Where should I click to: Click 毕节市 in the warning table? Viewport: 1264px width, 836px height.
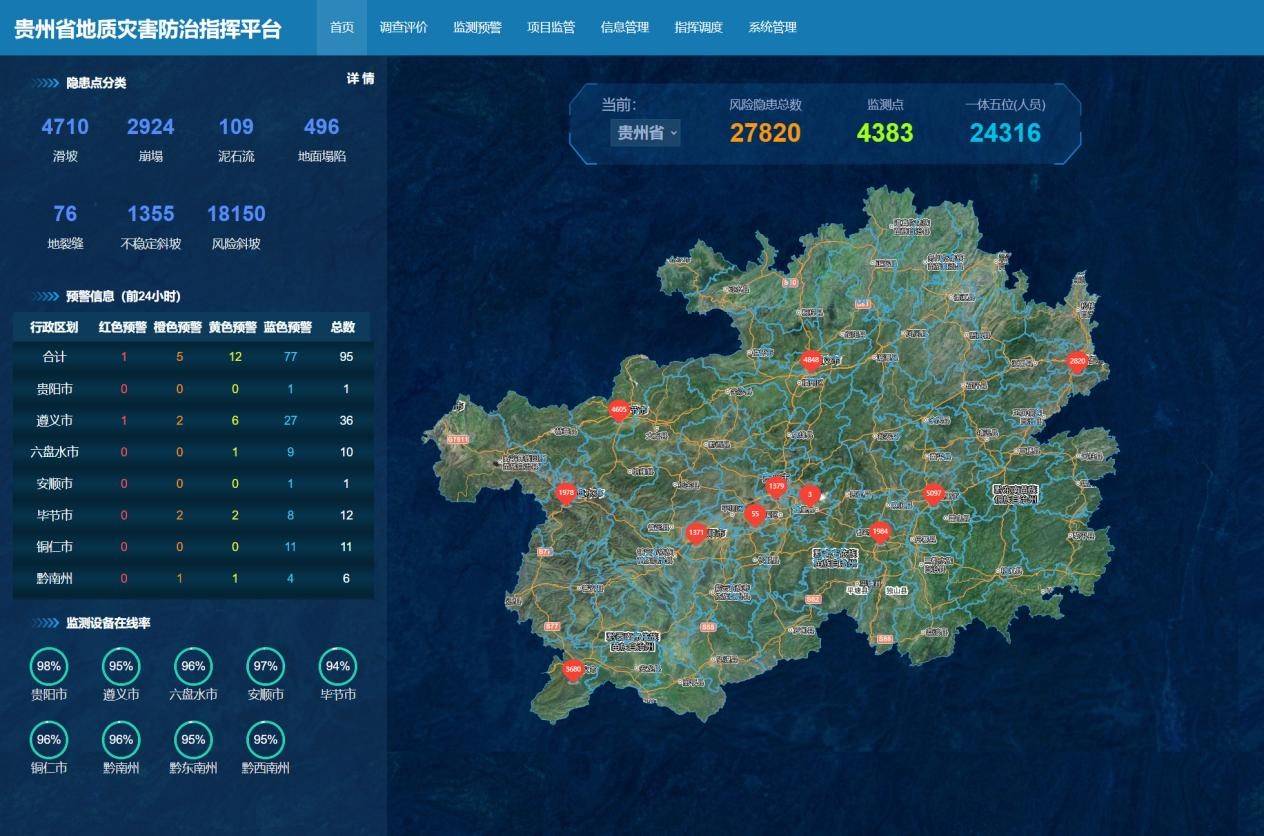tap(54, 515)
